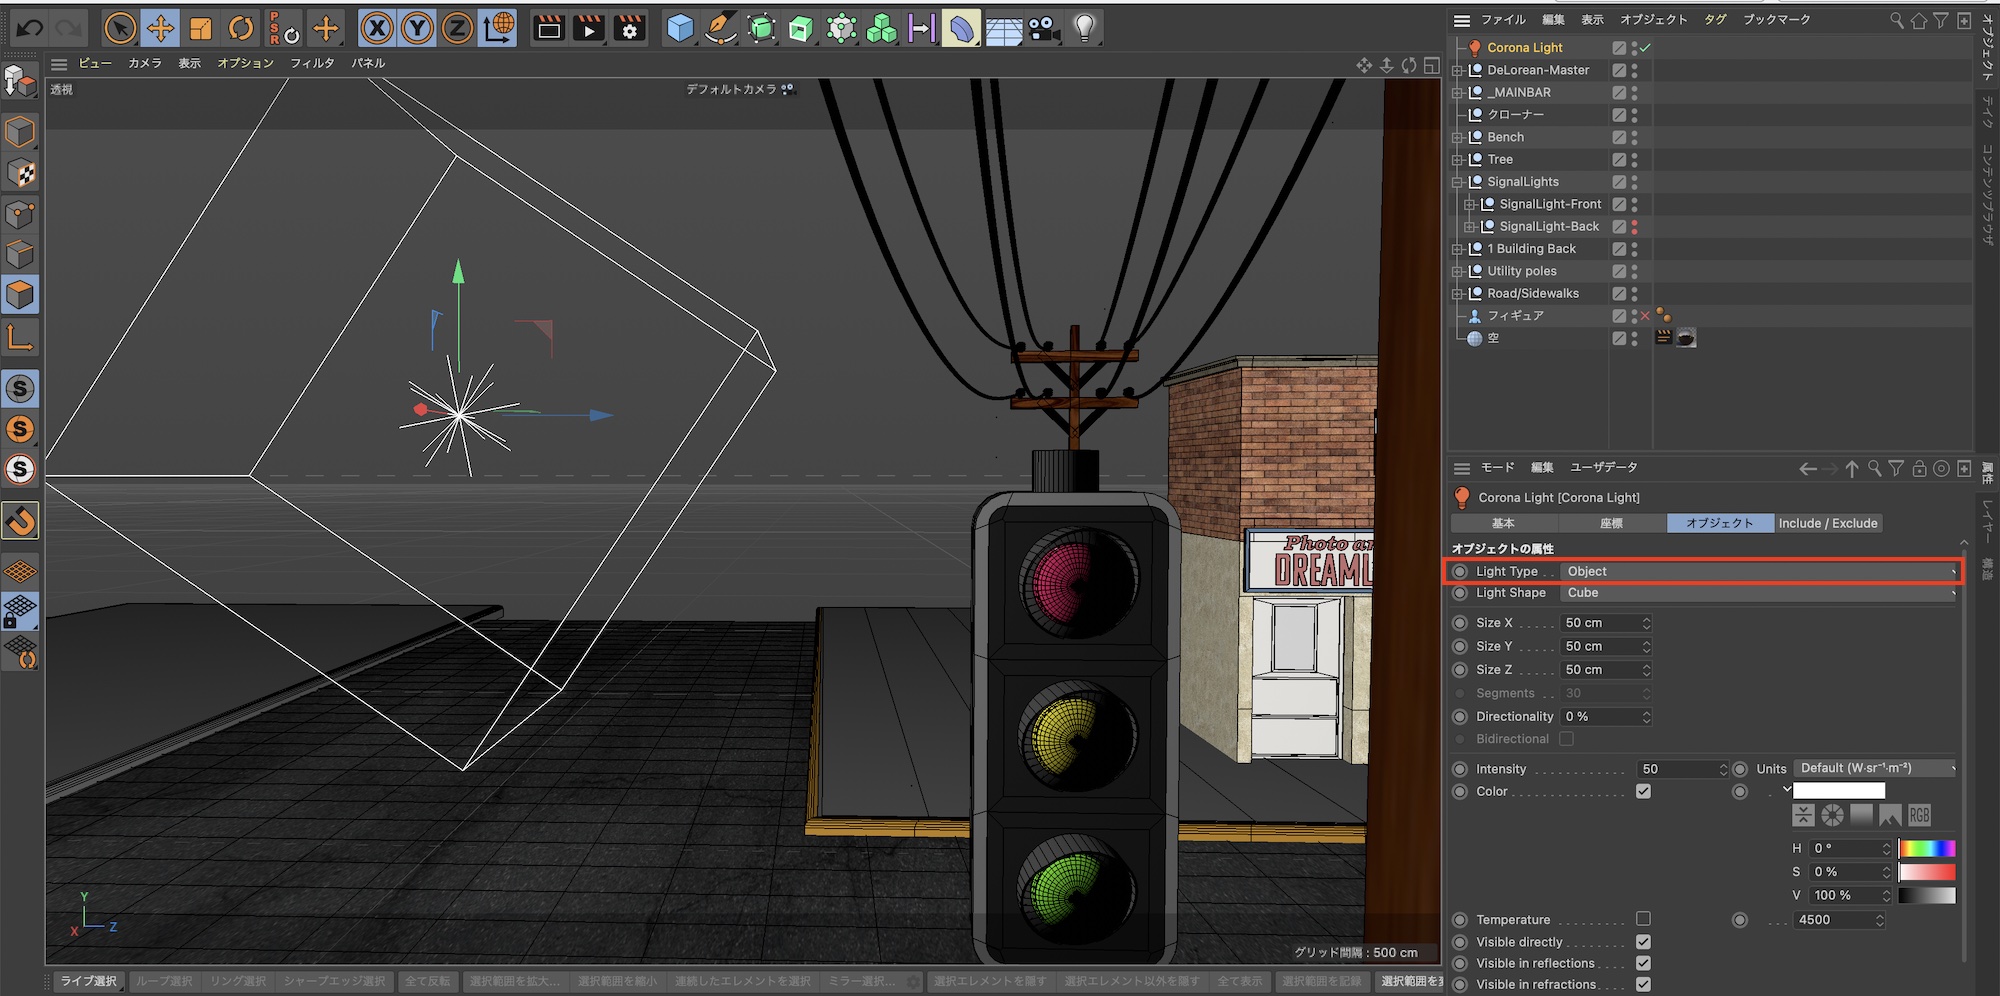Select the spline Pen tool
The width and height of the screenshot is (2000, 996).
click(x=720, y=28)
